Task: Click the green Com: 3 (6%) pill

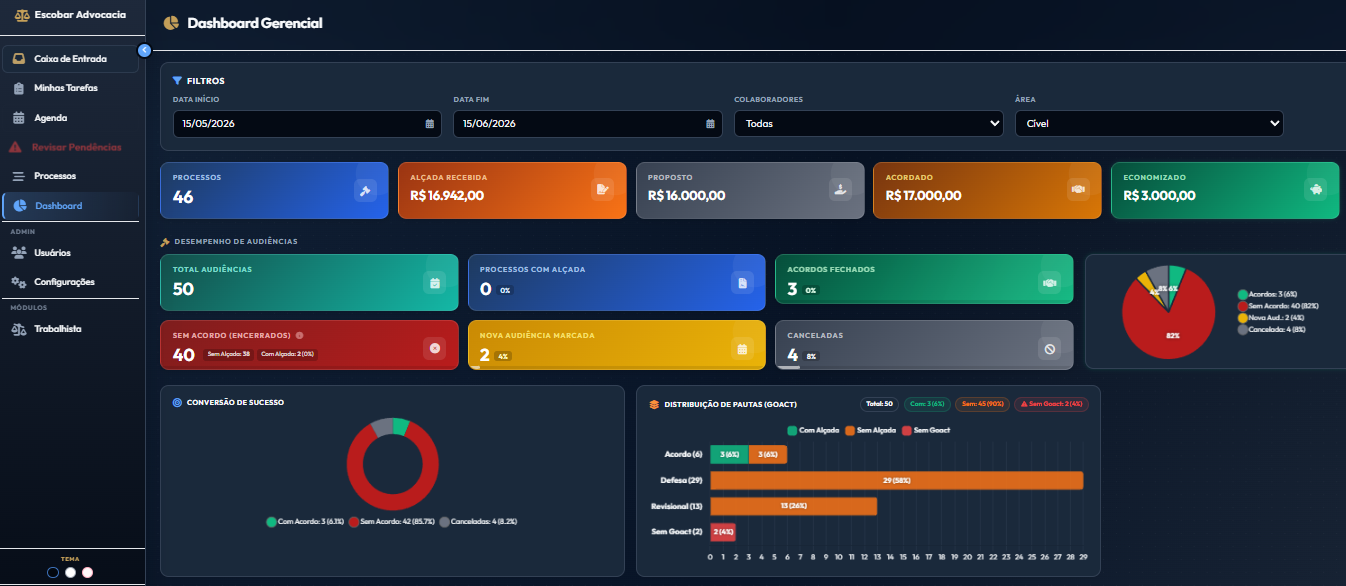Action: click(927, 404)
